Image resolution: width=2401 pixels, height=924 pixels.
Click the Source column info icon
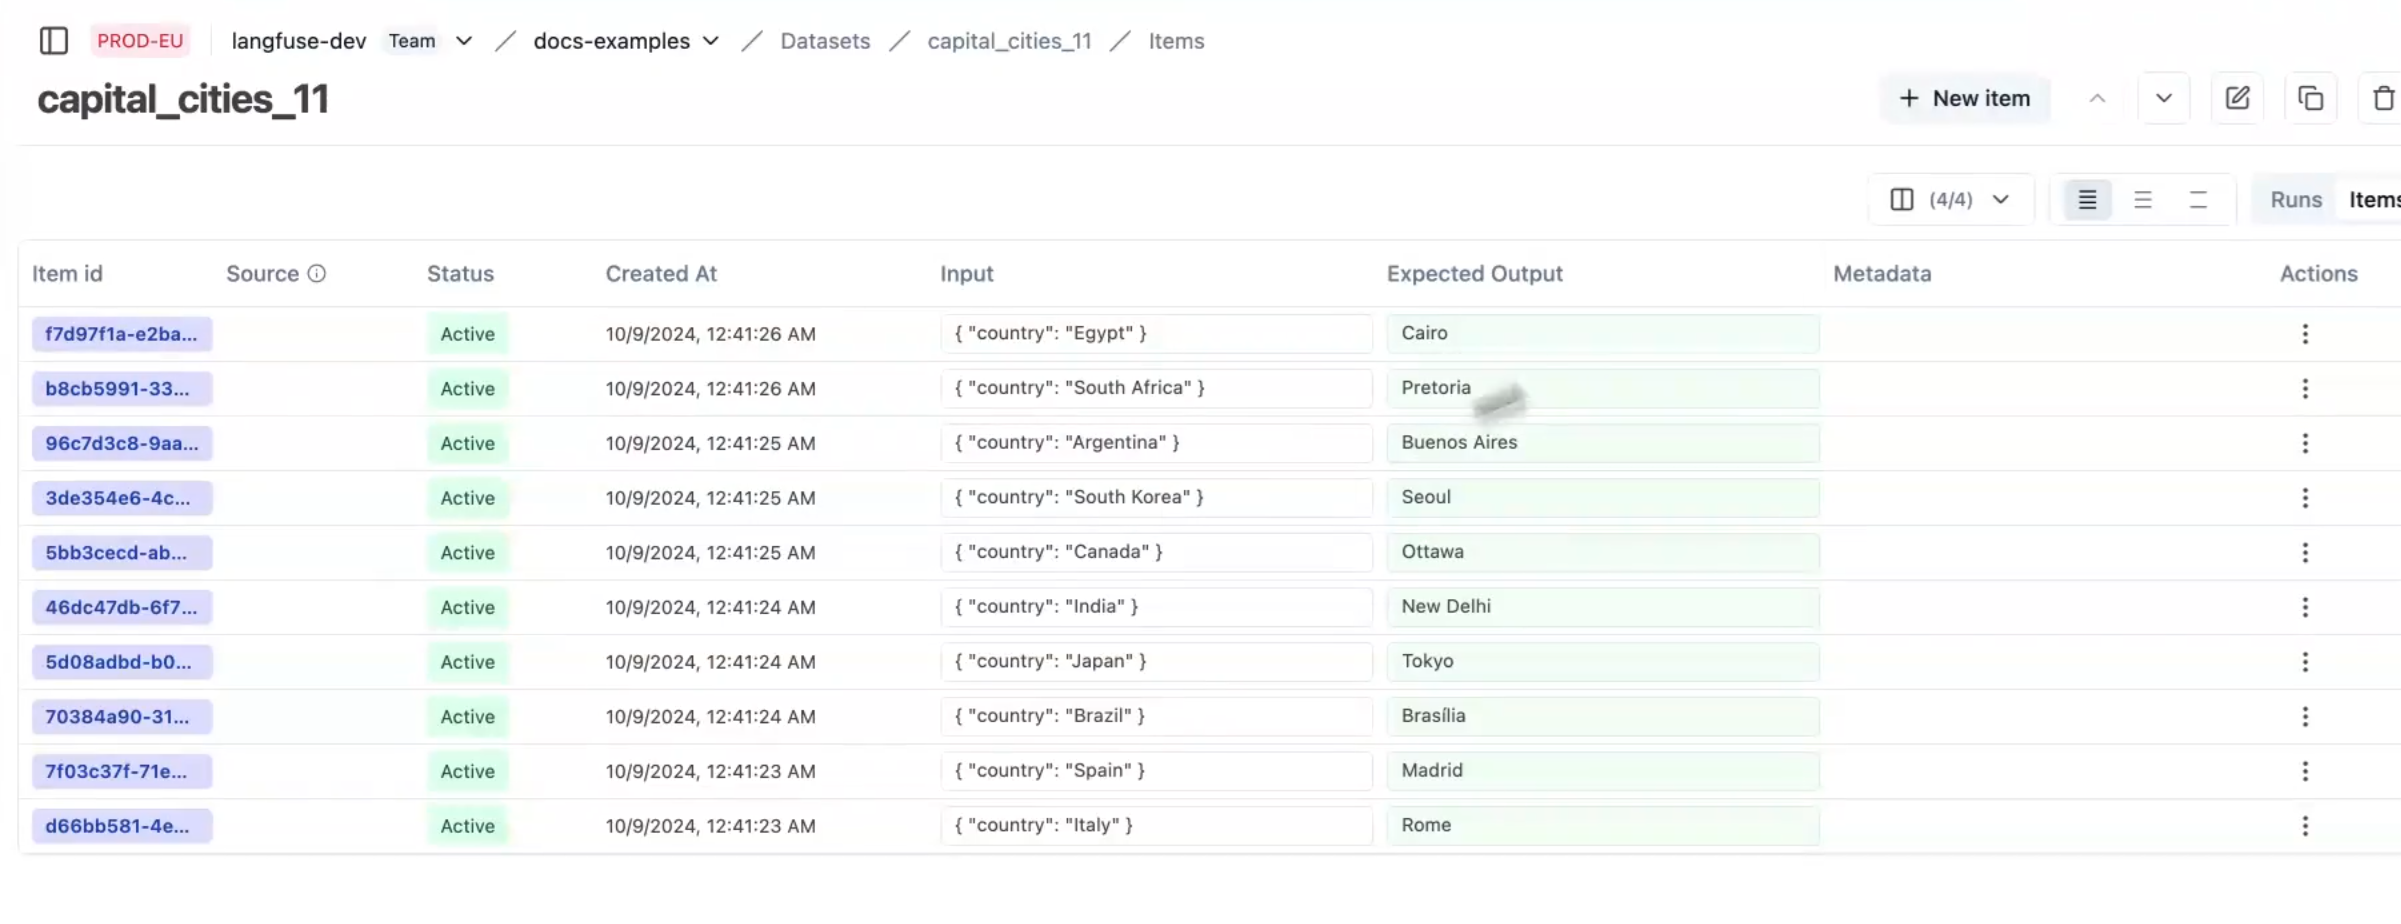pos(316,274)
